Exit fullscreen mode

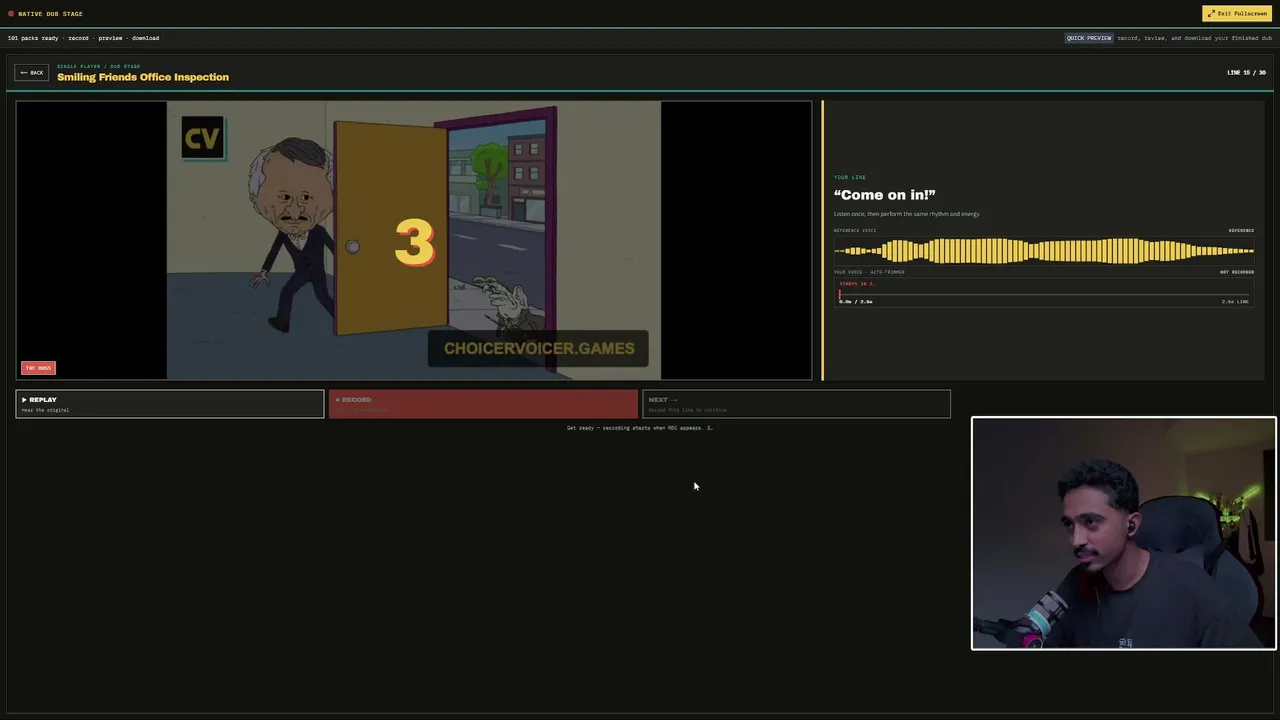point(1238,13)
